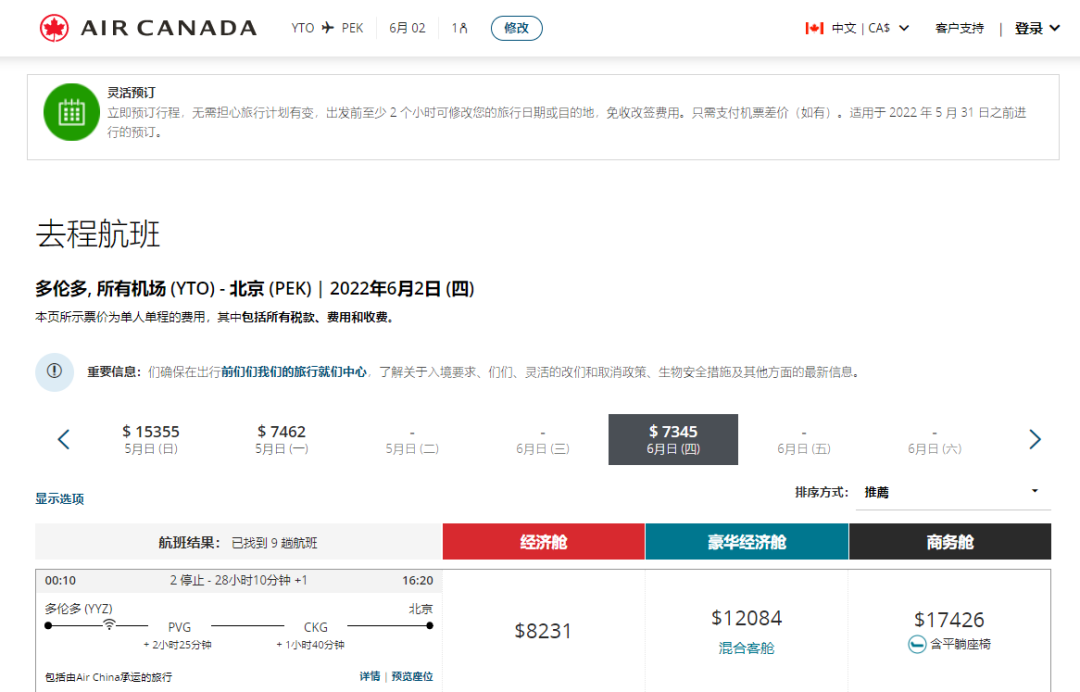Select the 6月 (五) date tab
The width and height of the screenshot is (1080, 692).
pos(804,439)
